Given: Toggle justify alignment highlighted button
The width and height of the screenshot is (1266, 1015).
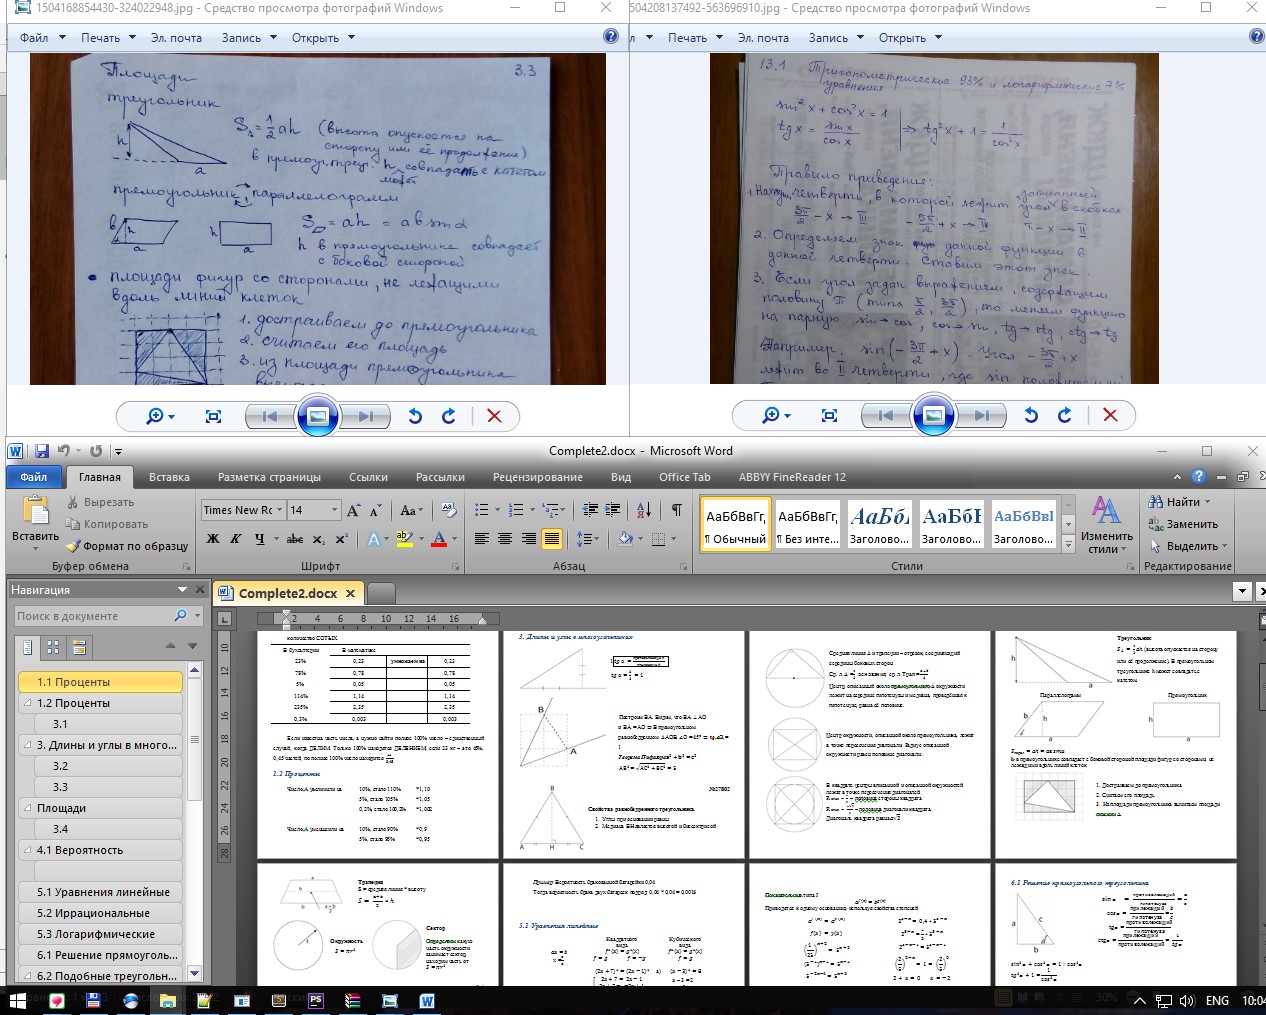Looking at the screenshot, I should (551, 539).
